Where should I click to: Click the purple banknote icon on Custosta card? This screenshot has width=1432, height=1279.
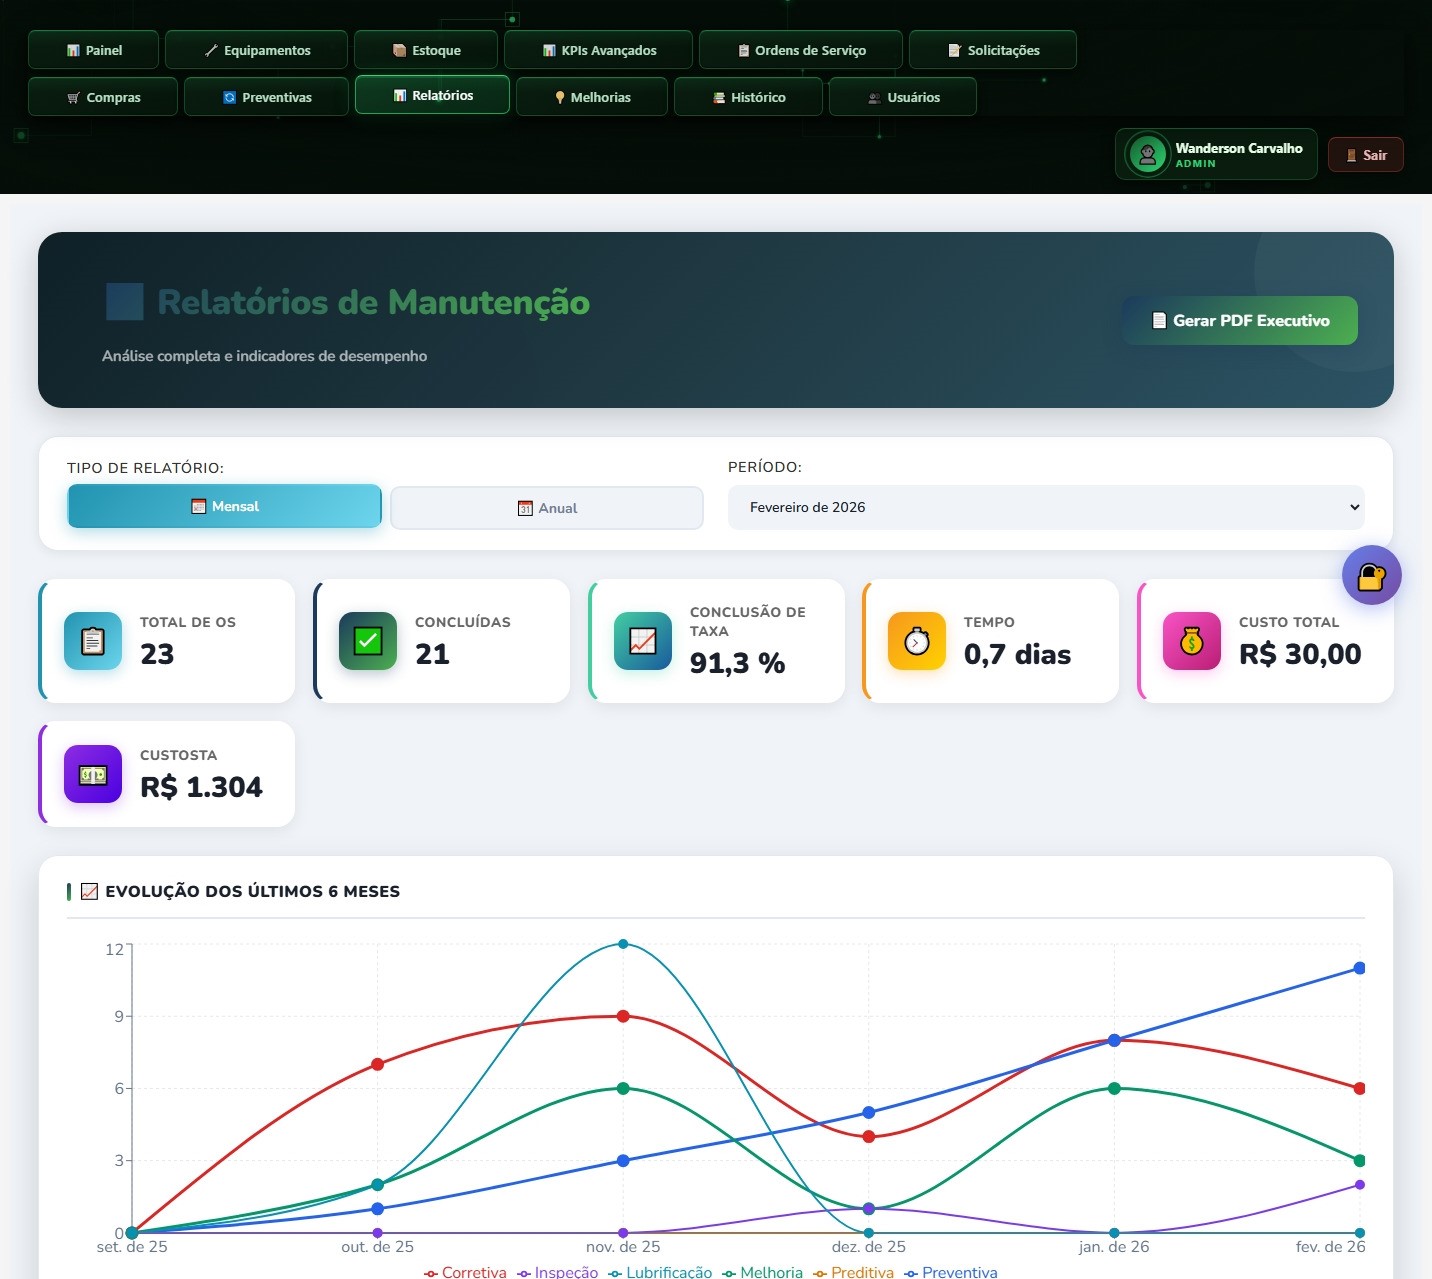[93, 774]
